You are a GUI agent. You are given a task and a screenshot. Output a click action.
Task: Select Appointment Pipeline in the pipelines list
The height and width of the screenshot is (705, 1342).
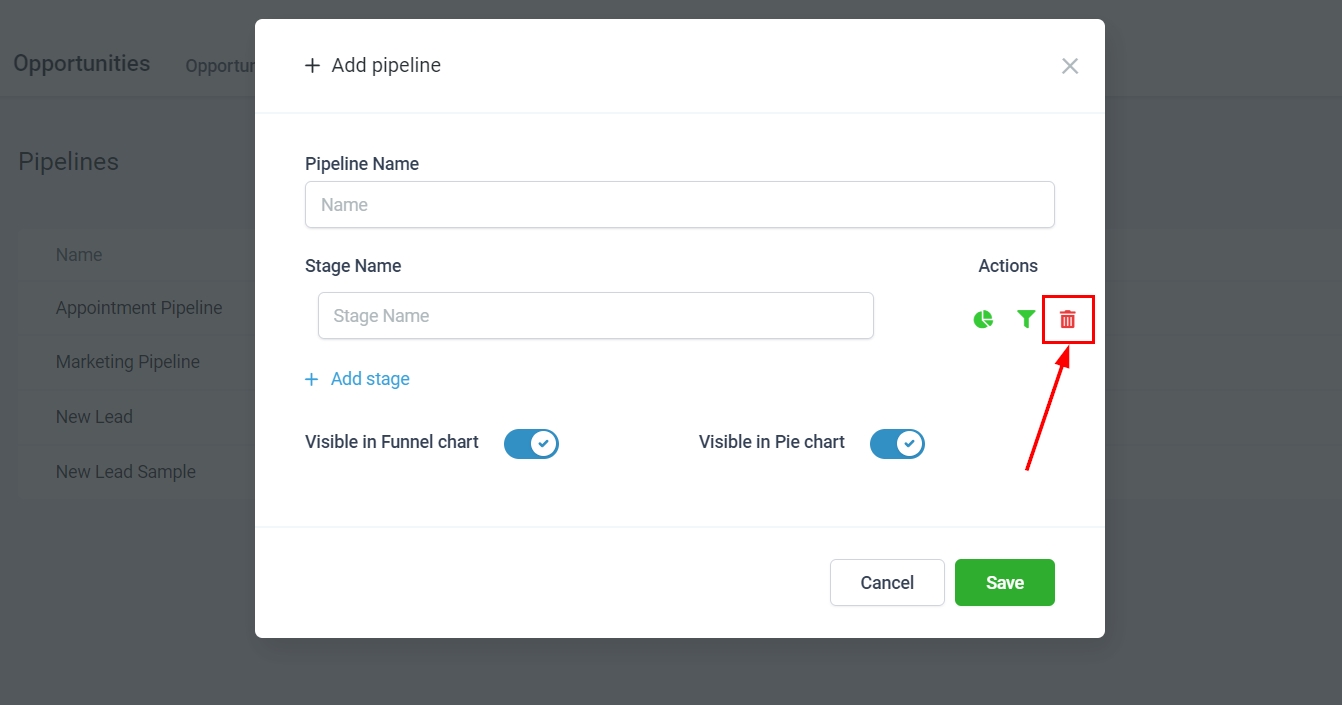[x=139, y=308]
